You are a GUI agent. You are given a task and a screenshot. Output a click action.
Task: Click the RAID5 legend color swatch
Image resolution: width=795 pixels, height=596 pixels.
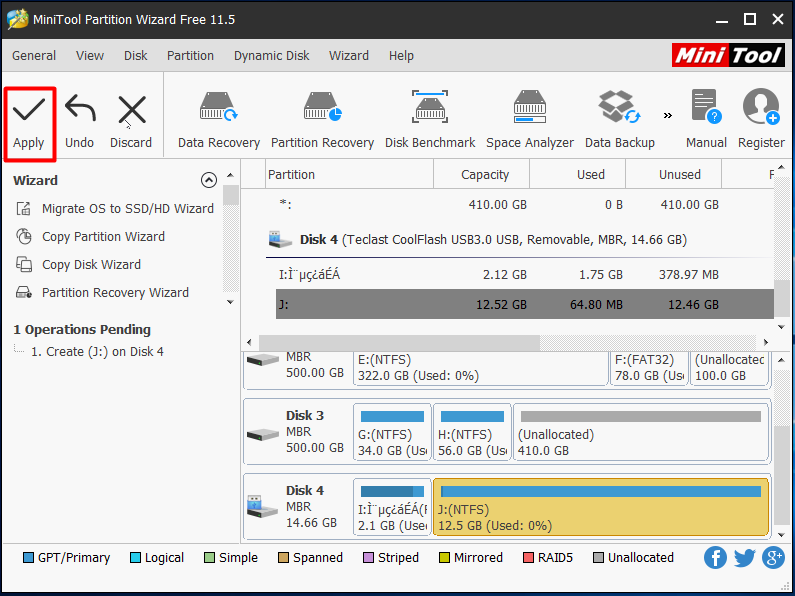528,558
